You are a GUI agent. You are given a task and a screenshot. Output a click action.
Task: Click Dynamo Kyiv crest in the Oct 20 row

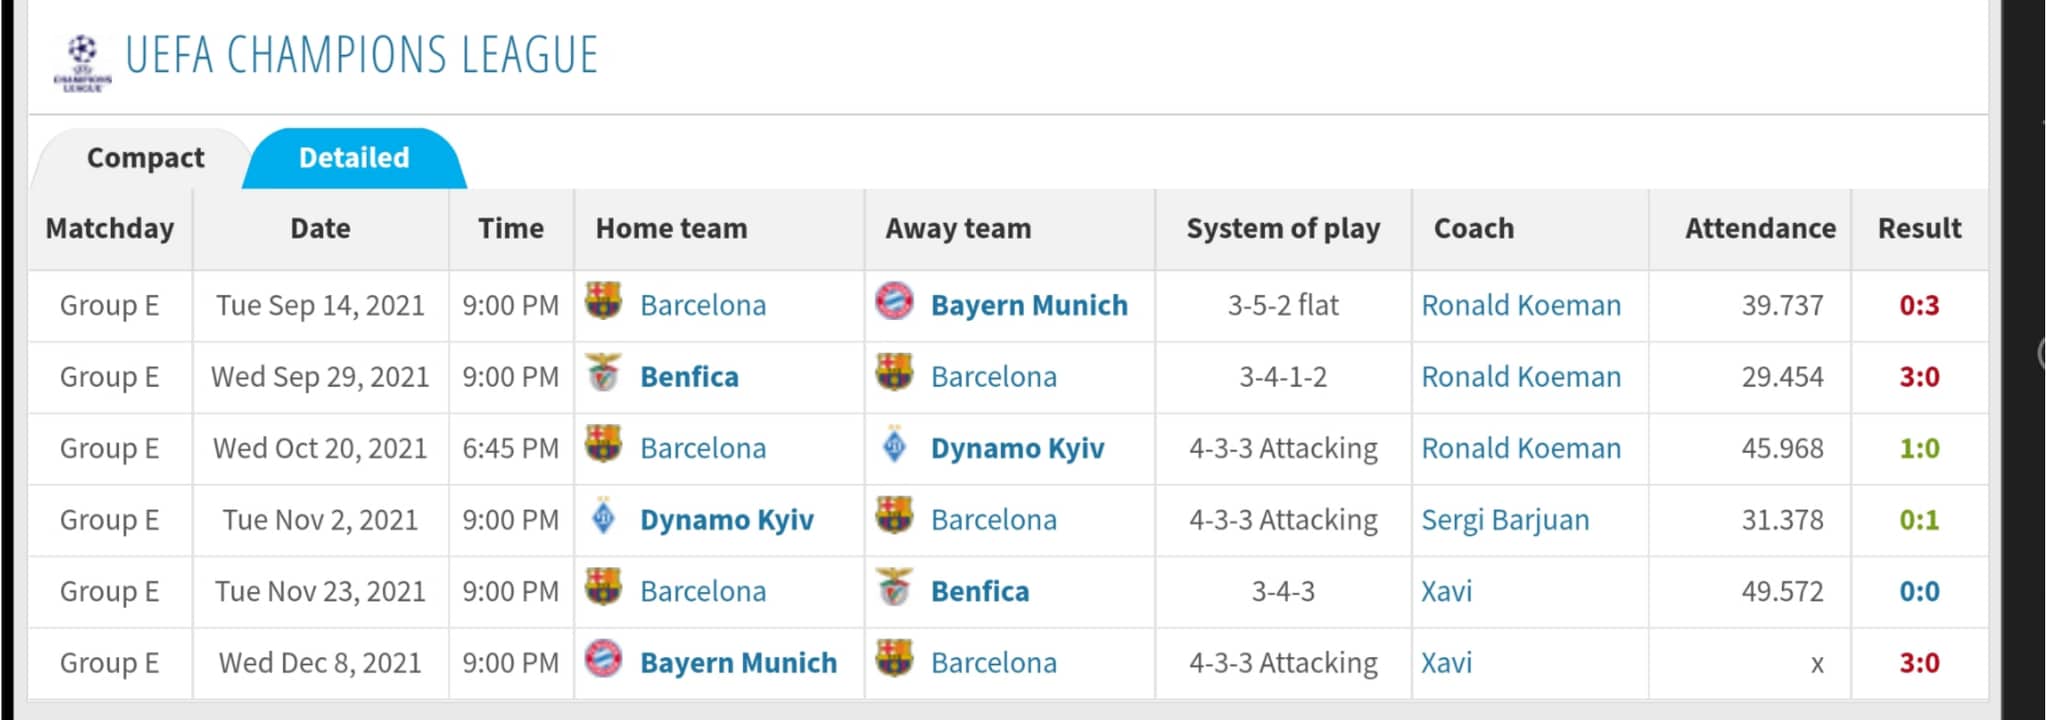[894, 445]
